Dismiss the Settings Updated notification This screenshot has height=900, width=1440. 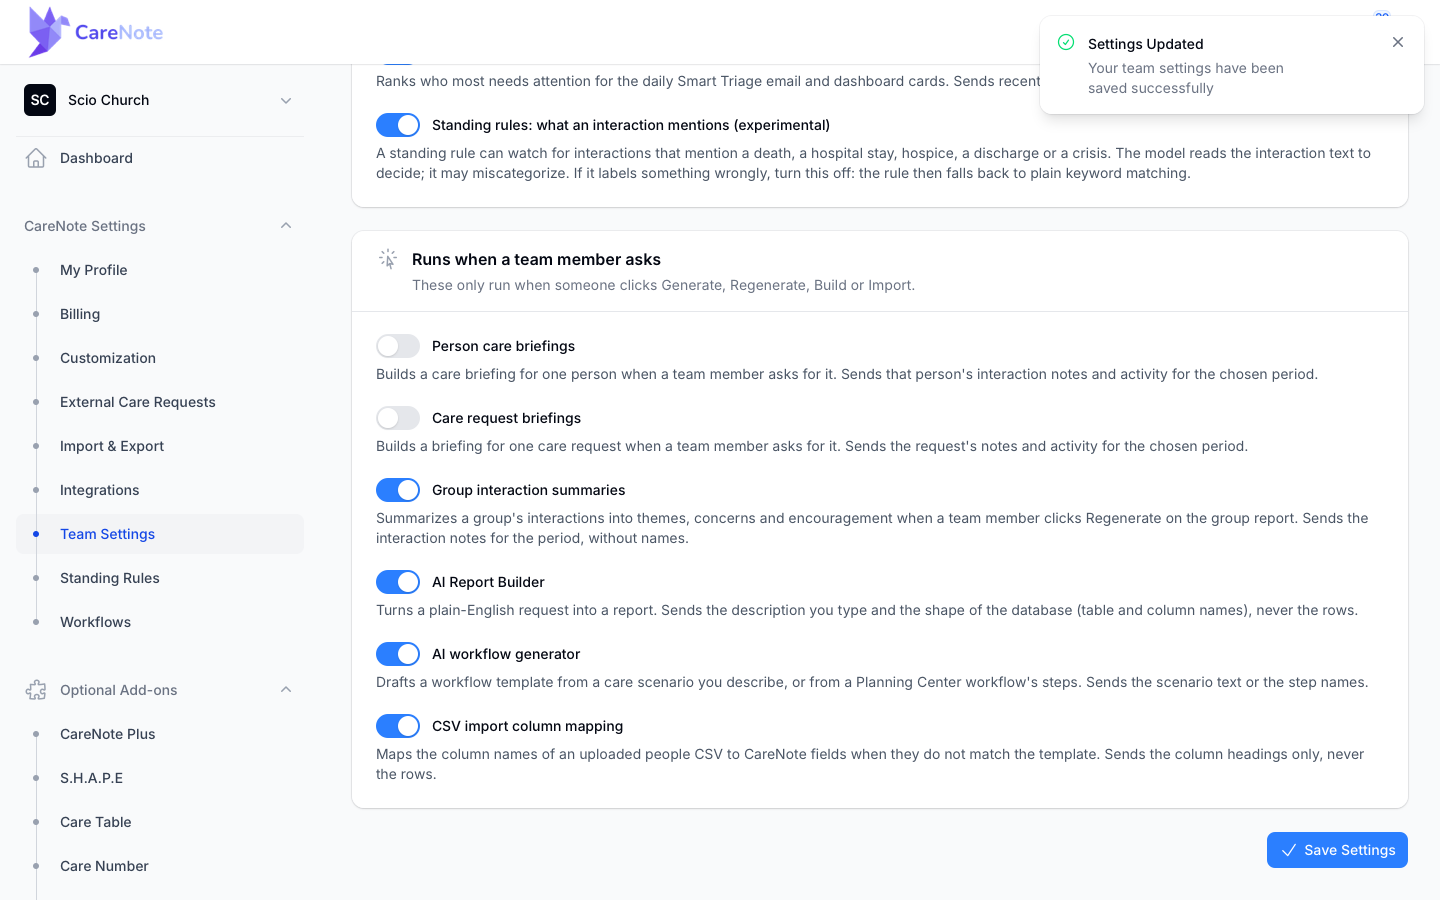coord(1398,42)
